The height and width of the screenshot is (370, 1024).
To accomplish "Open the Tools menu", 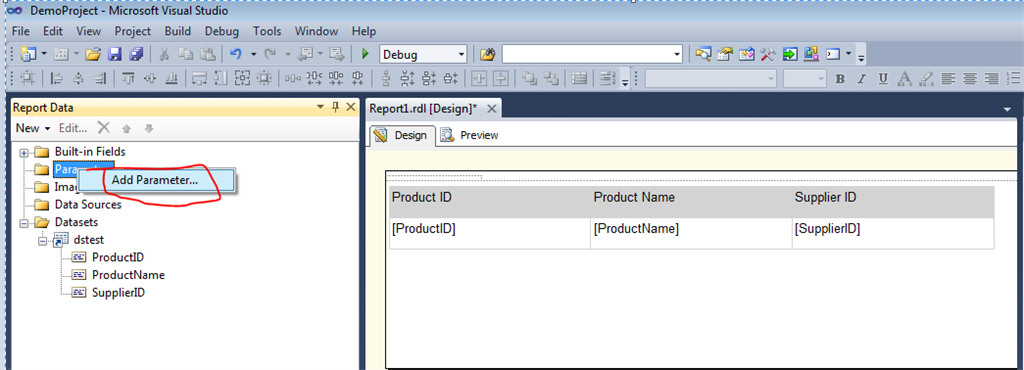I will pos(267,31).
